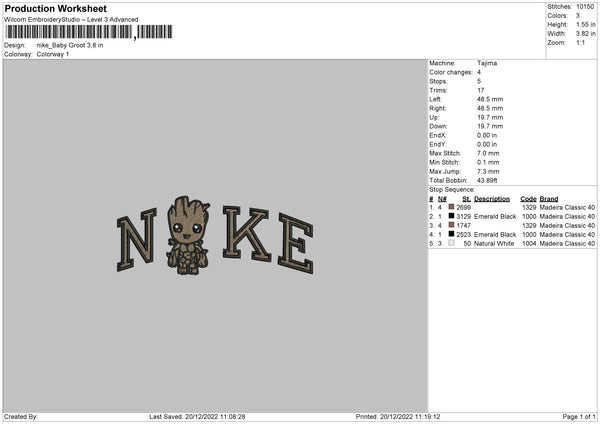Image resolution: width=600 pixels, height=424 pixels.
Task: Click the Up value 19.7 mm
Action: tap(490, 117)
